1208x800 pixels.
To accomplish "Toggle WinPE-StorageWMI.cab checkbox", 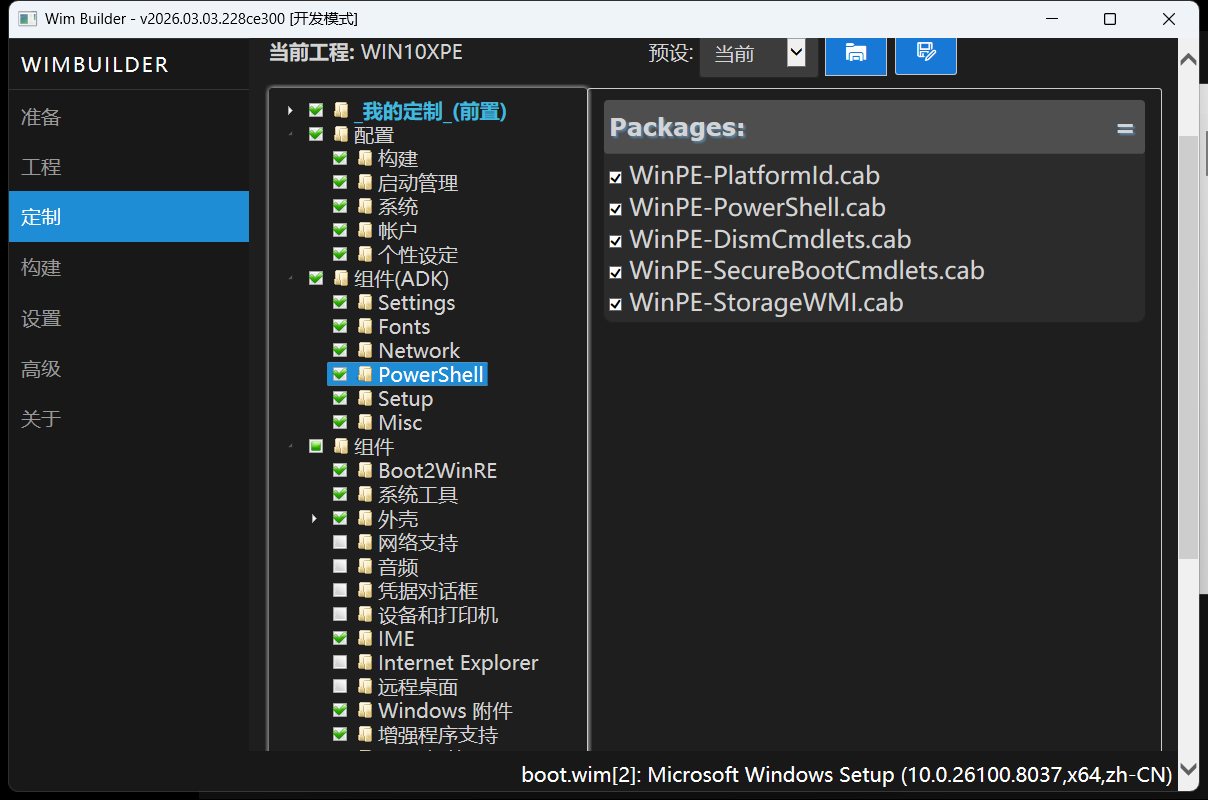I will 616,304.
